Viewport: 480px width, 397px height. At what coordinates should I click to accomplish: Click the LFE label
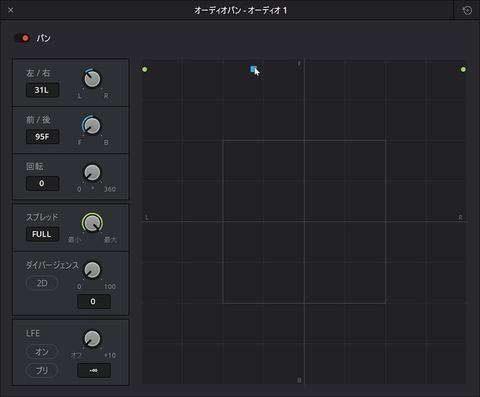click(33, 333)
